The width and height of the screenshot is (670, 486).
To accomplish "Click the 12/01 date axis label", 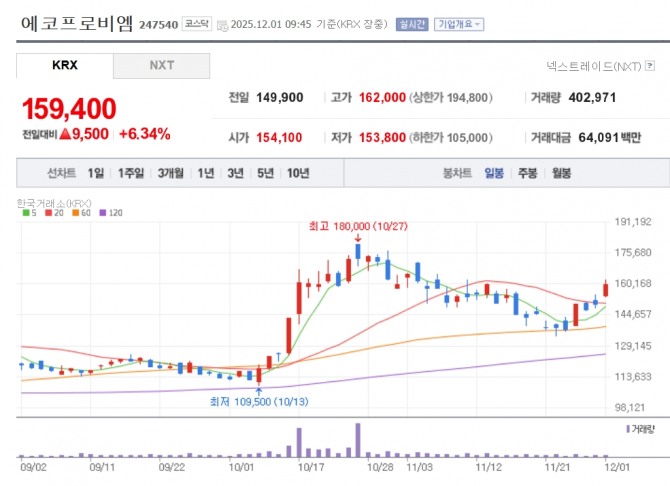I will pos(617,467).
